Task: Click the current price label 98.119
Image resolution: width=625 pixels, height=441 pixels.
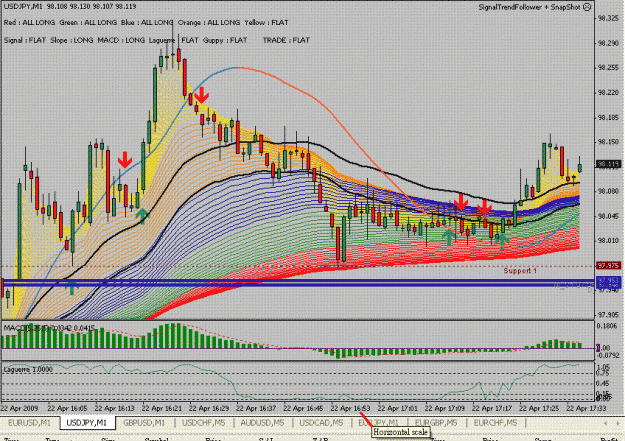Action: pos(608,164)
